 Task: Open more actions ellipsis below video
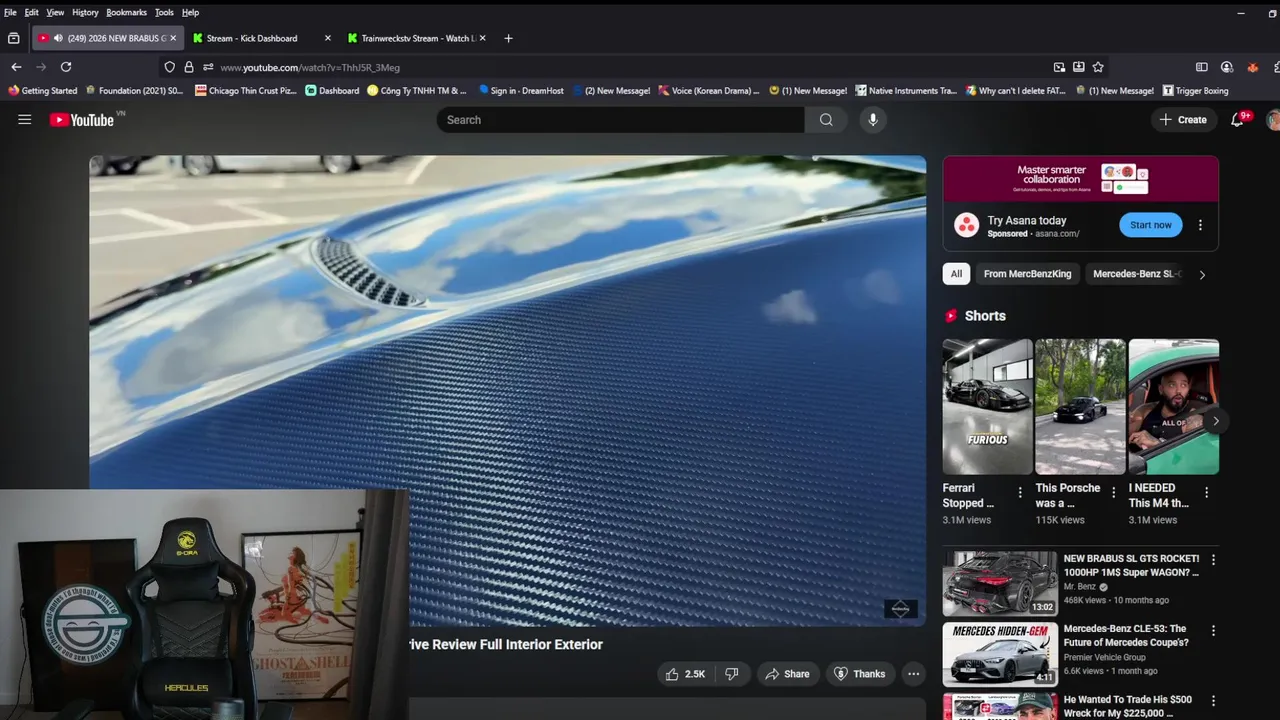coord(913,674)
